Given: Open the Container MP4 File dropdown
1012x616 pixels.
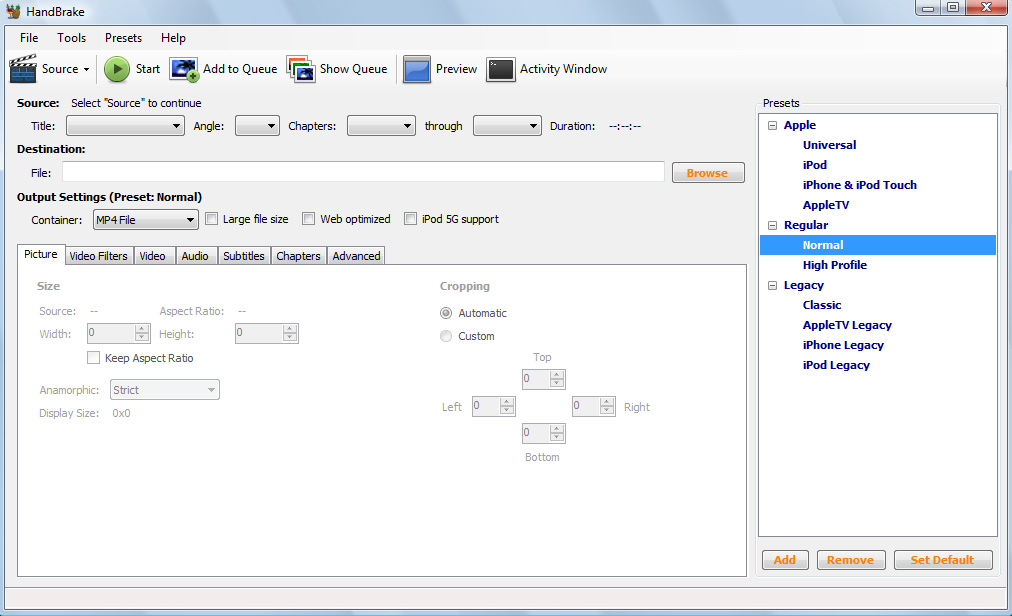Looking at the screenshot, I should click(x=145, y=220).
